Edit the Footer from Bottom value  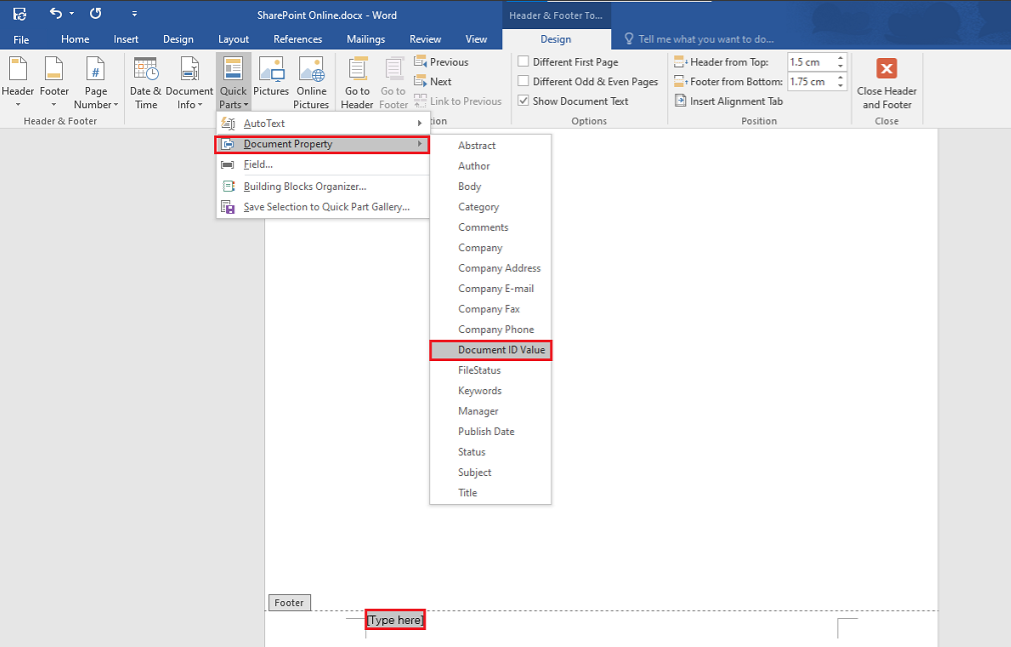tap(810, 81)
